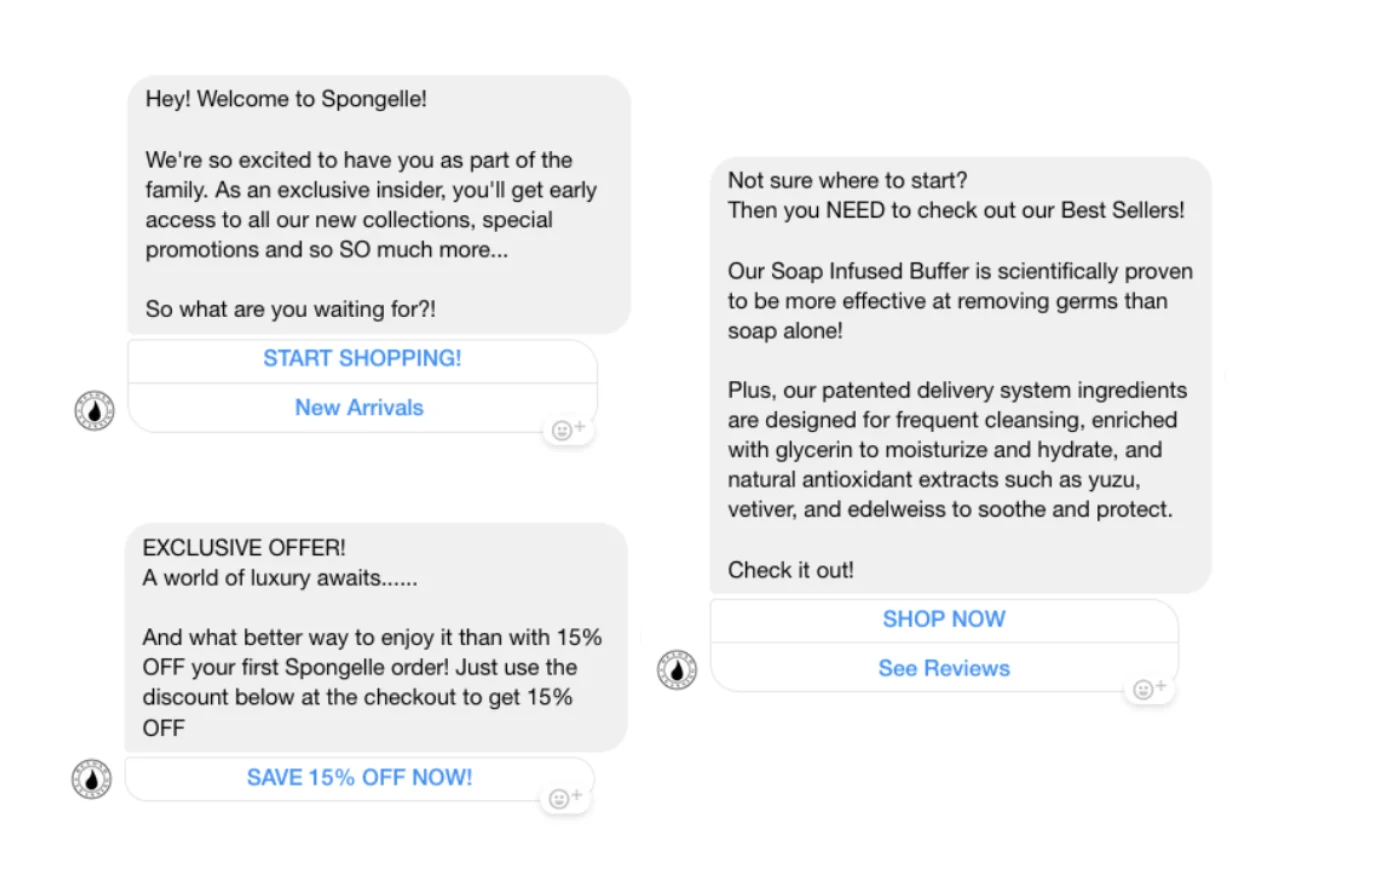Click the START SHOPPING! button

[362, 359]
